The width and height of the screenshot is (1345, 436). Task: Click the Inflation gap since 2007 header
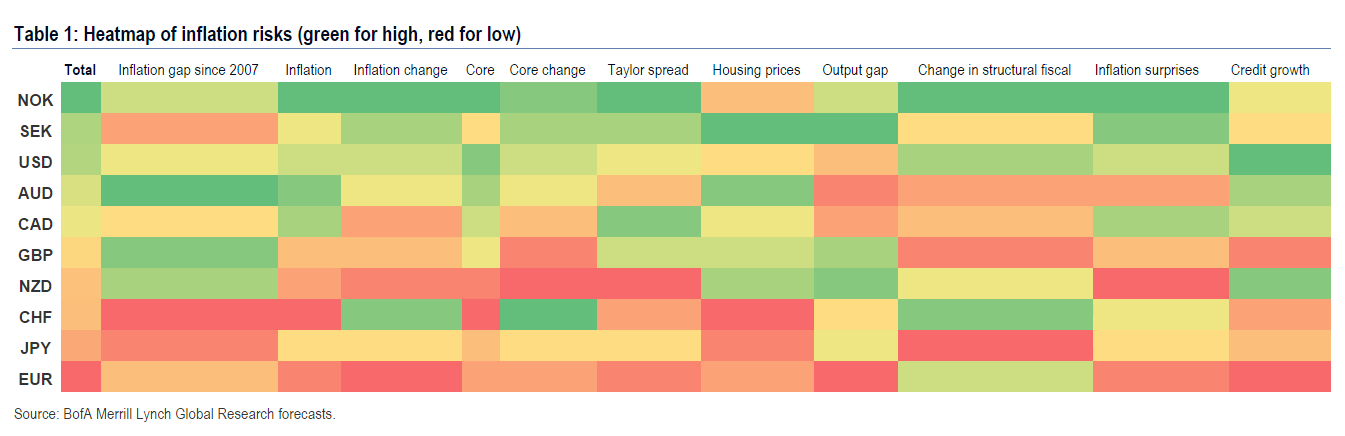(x=188, y=70)
